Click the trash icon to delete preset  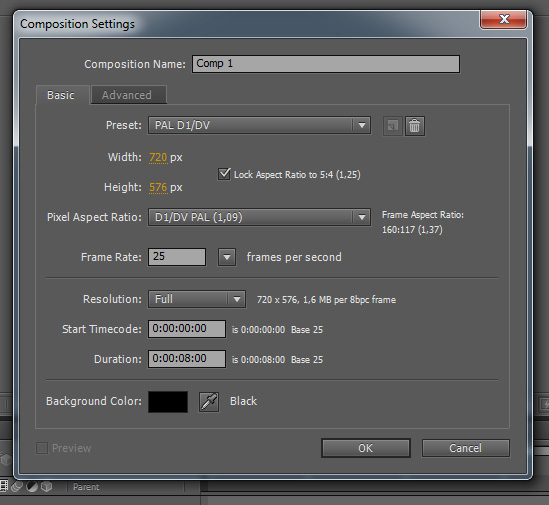(415, 126)
